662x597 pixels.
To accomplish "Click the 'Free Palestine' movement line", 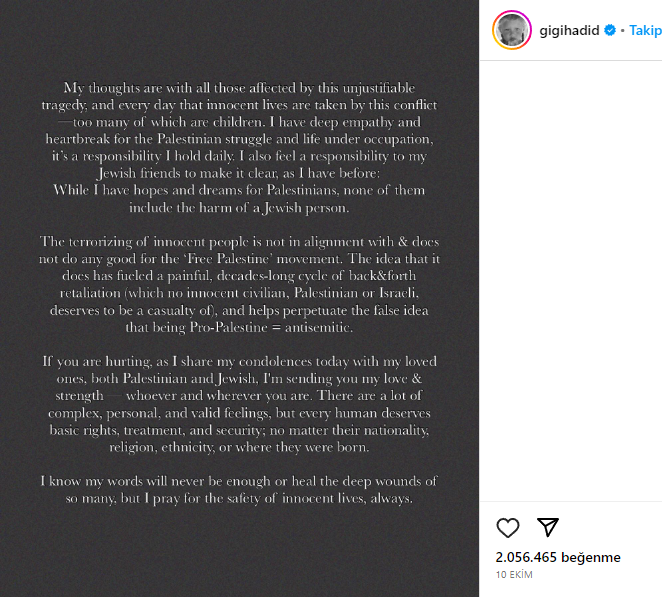I will [239, 258].
